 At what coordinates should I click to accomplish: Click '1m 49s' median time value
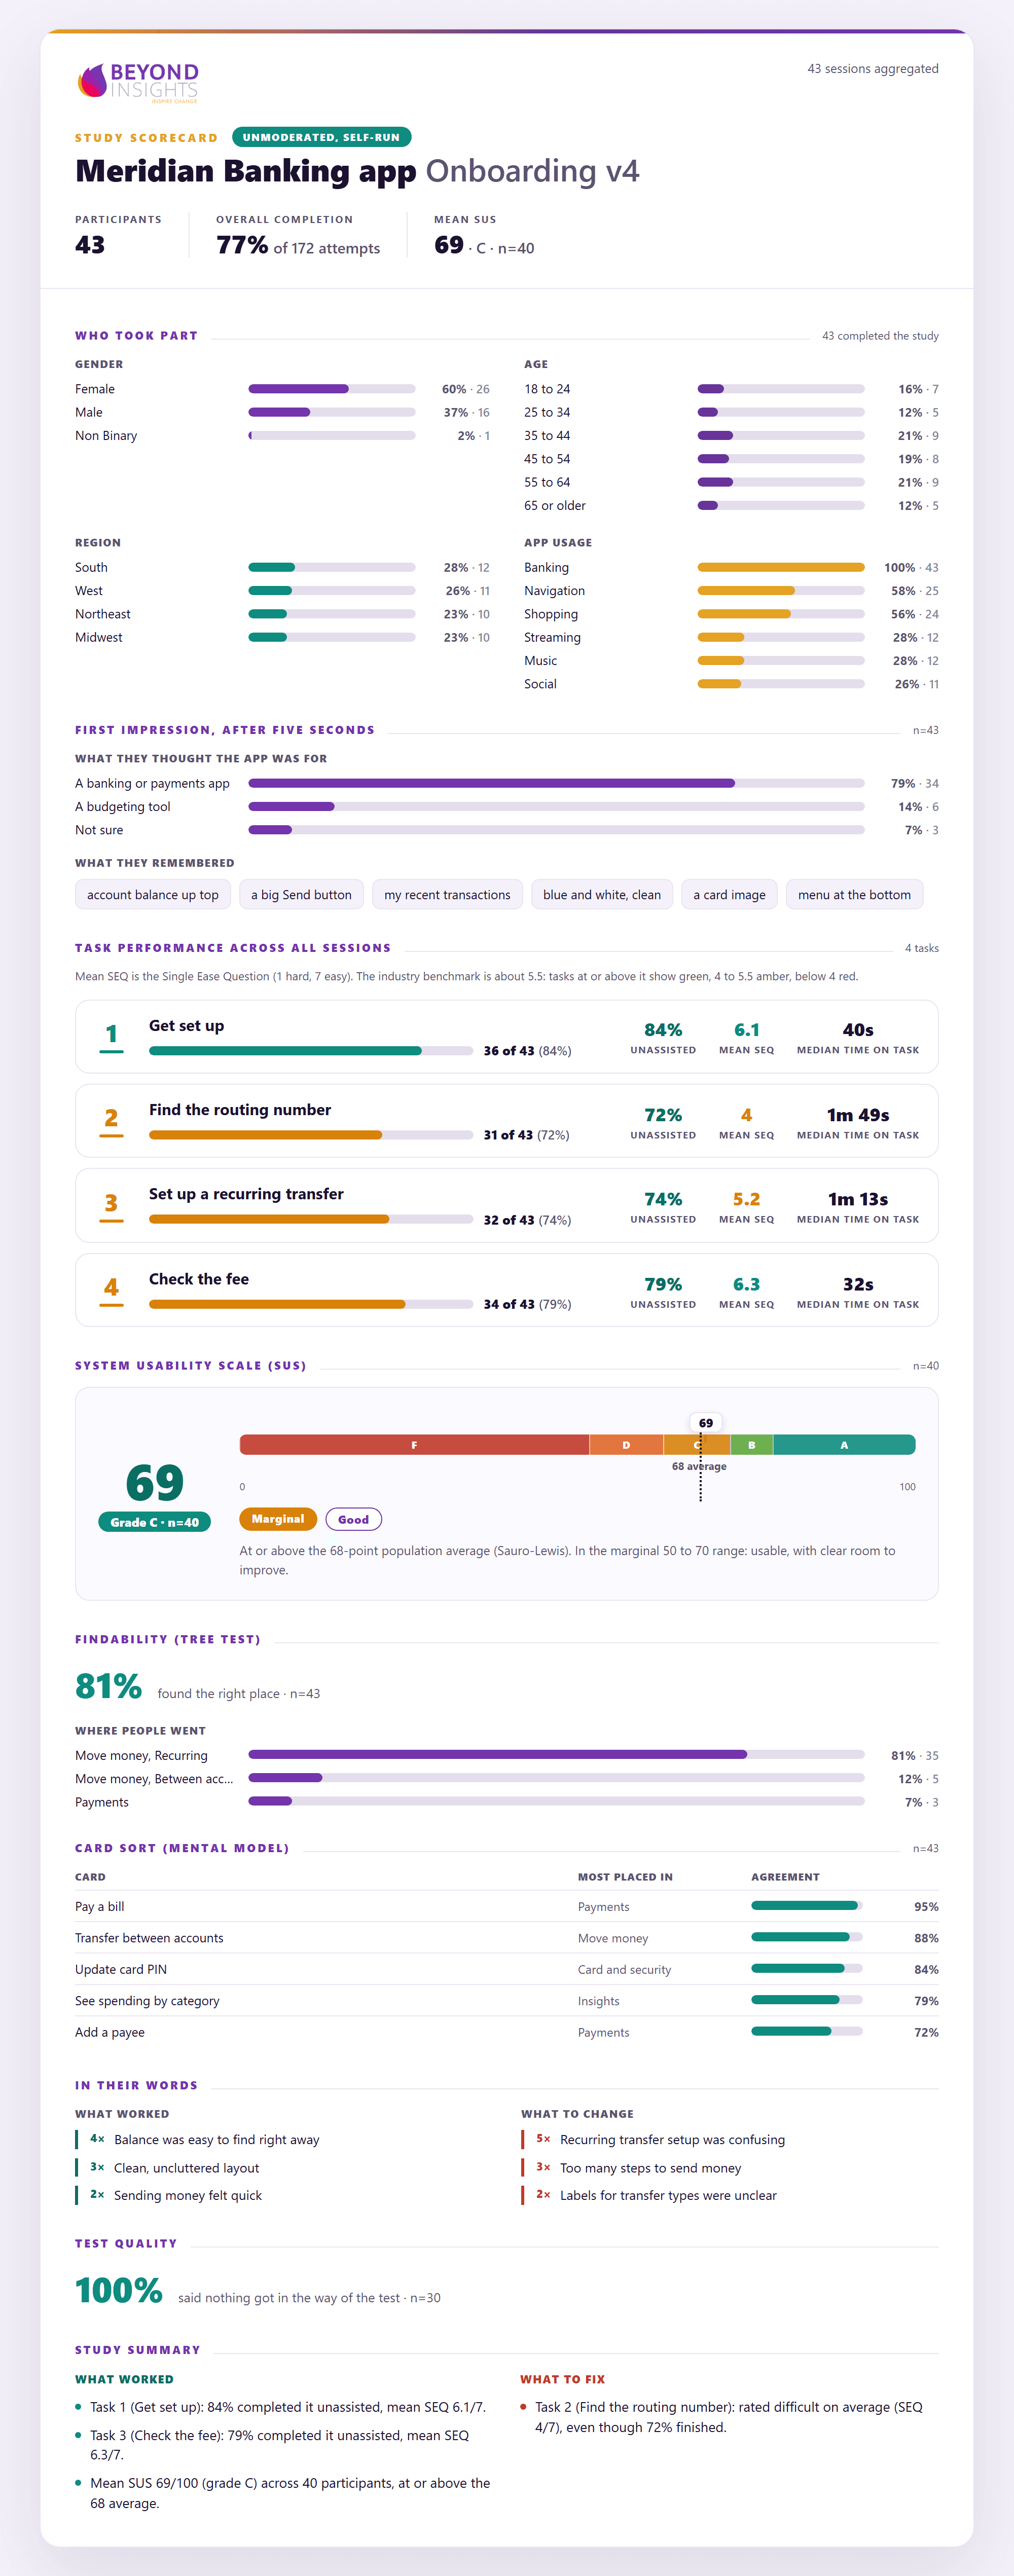[858, 1115]
